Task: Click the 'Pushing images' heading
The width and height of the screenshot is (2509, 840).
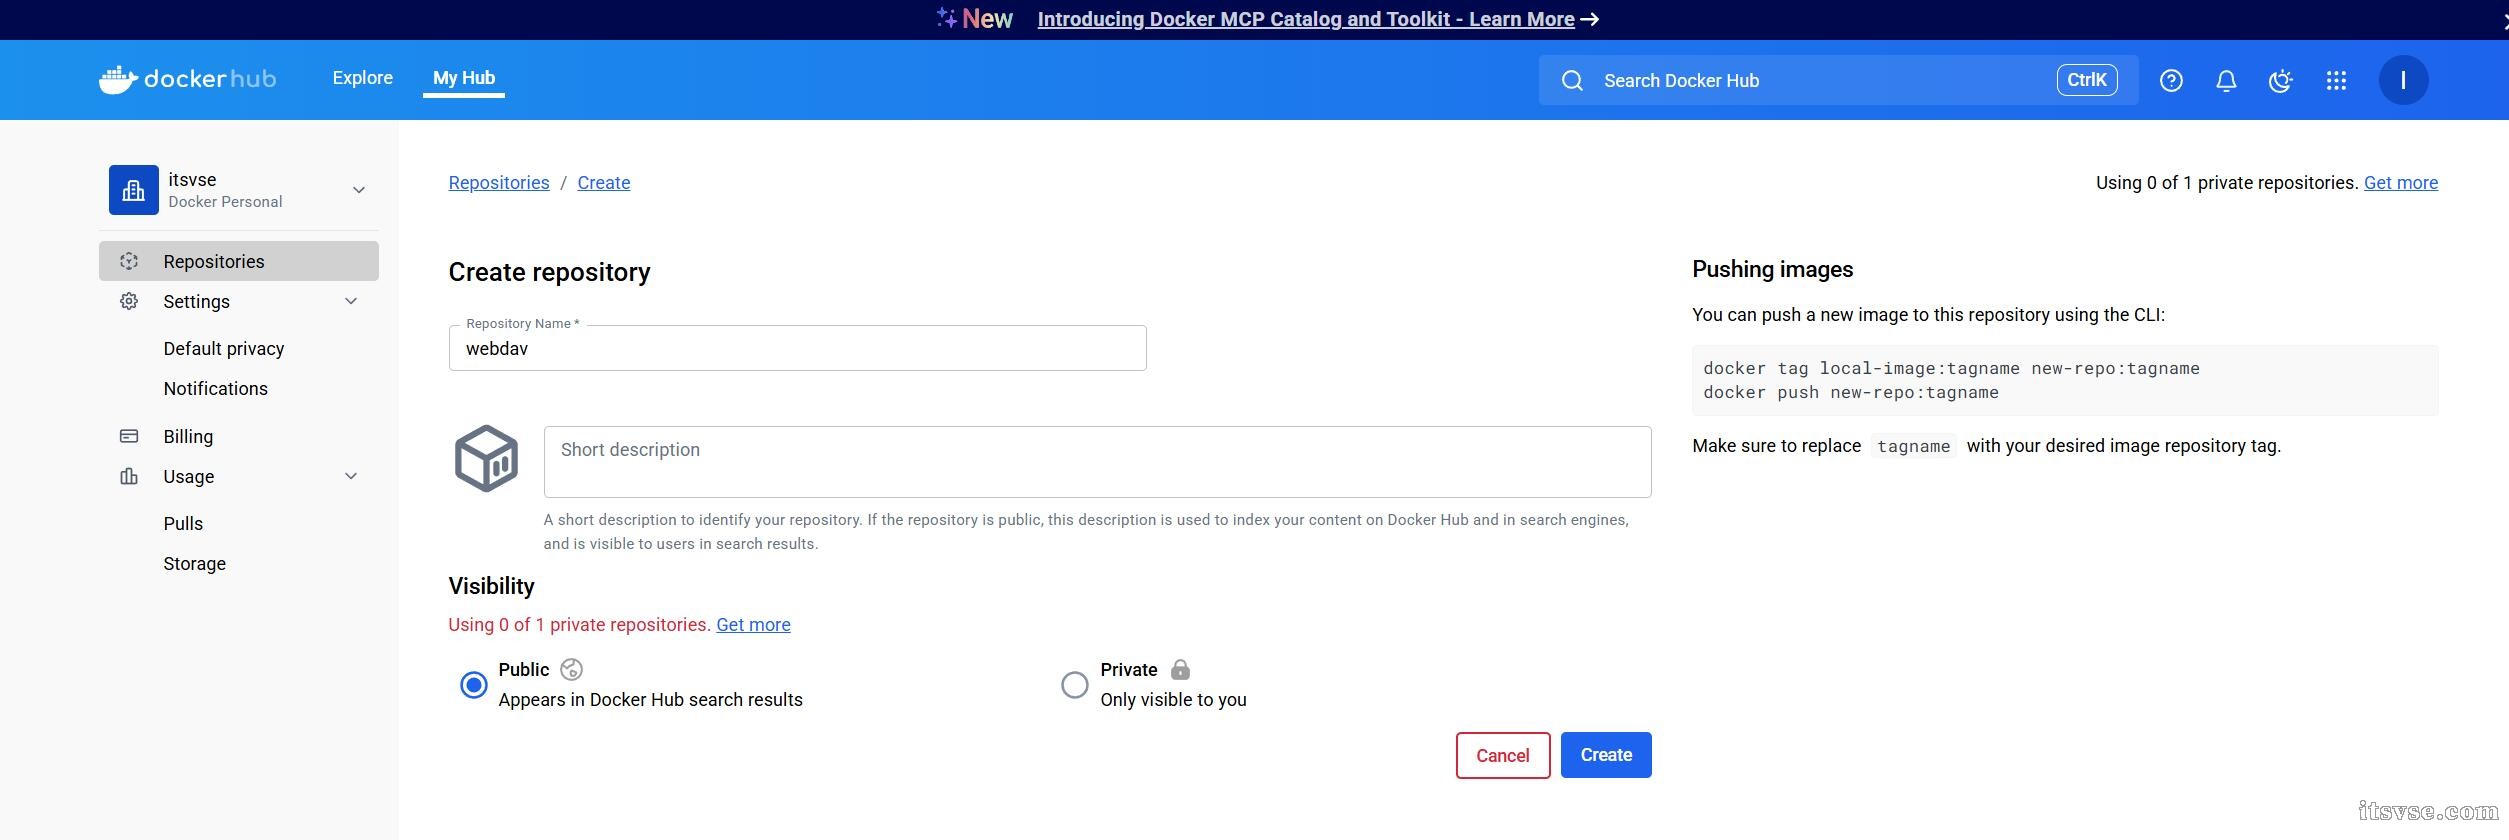Action: pyautogui.click(x=1772, y=269)
